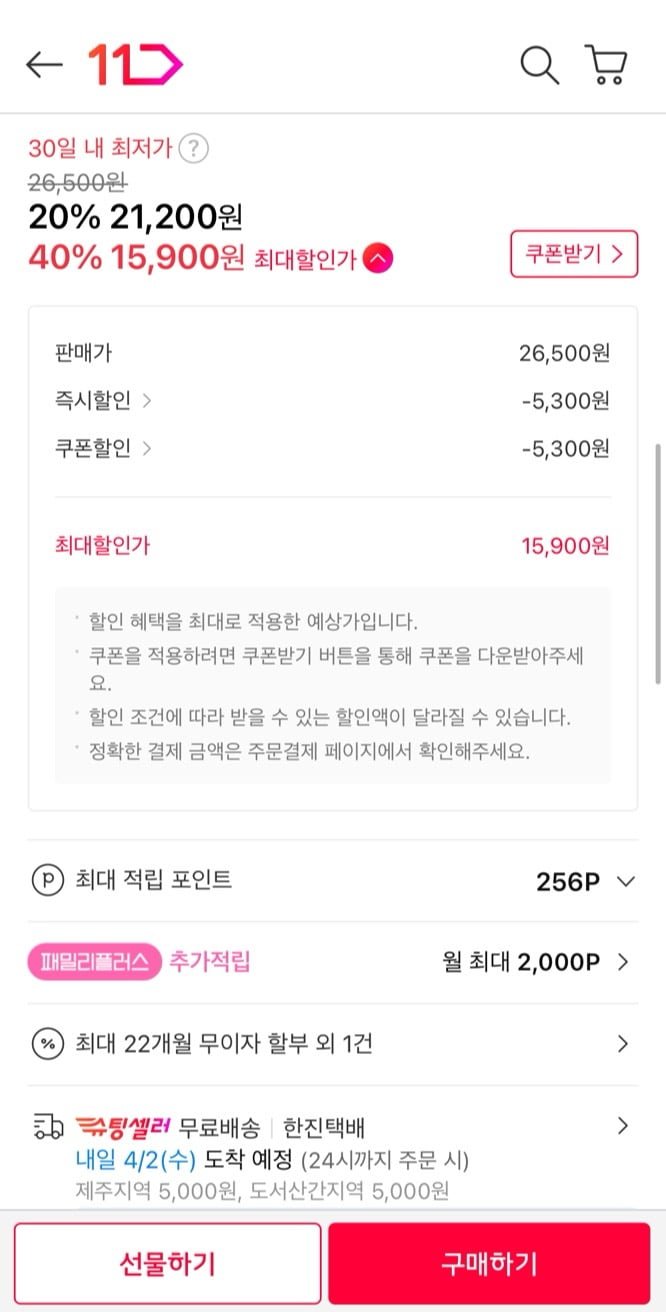
Task: Open the shopping cart
Action: pos(606,65)
